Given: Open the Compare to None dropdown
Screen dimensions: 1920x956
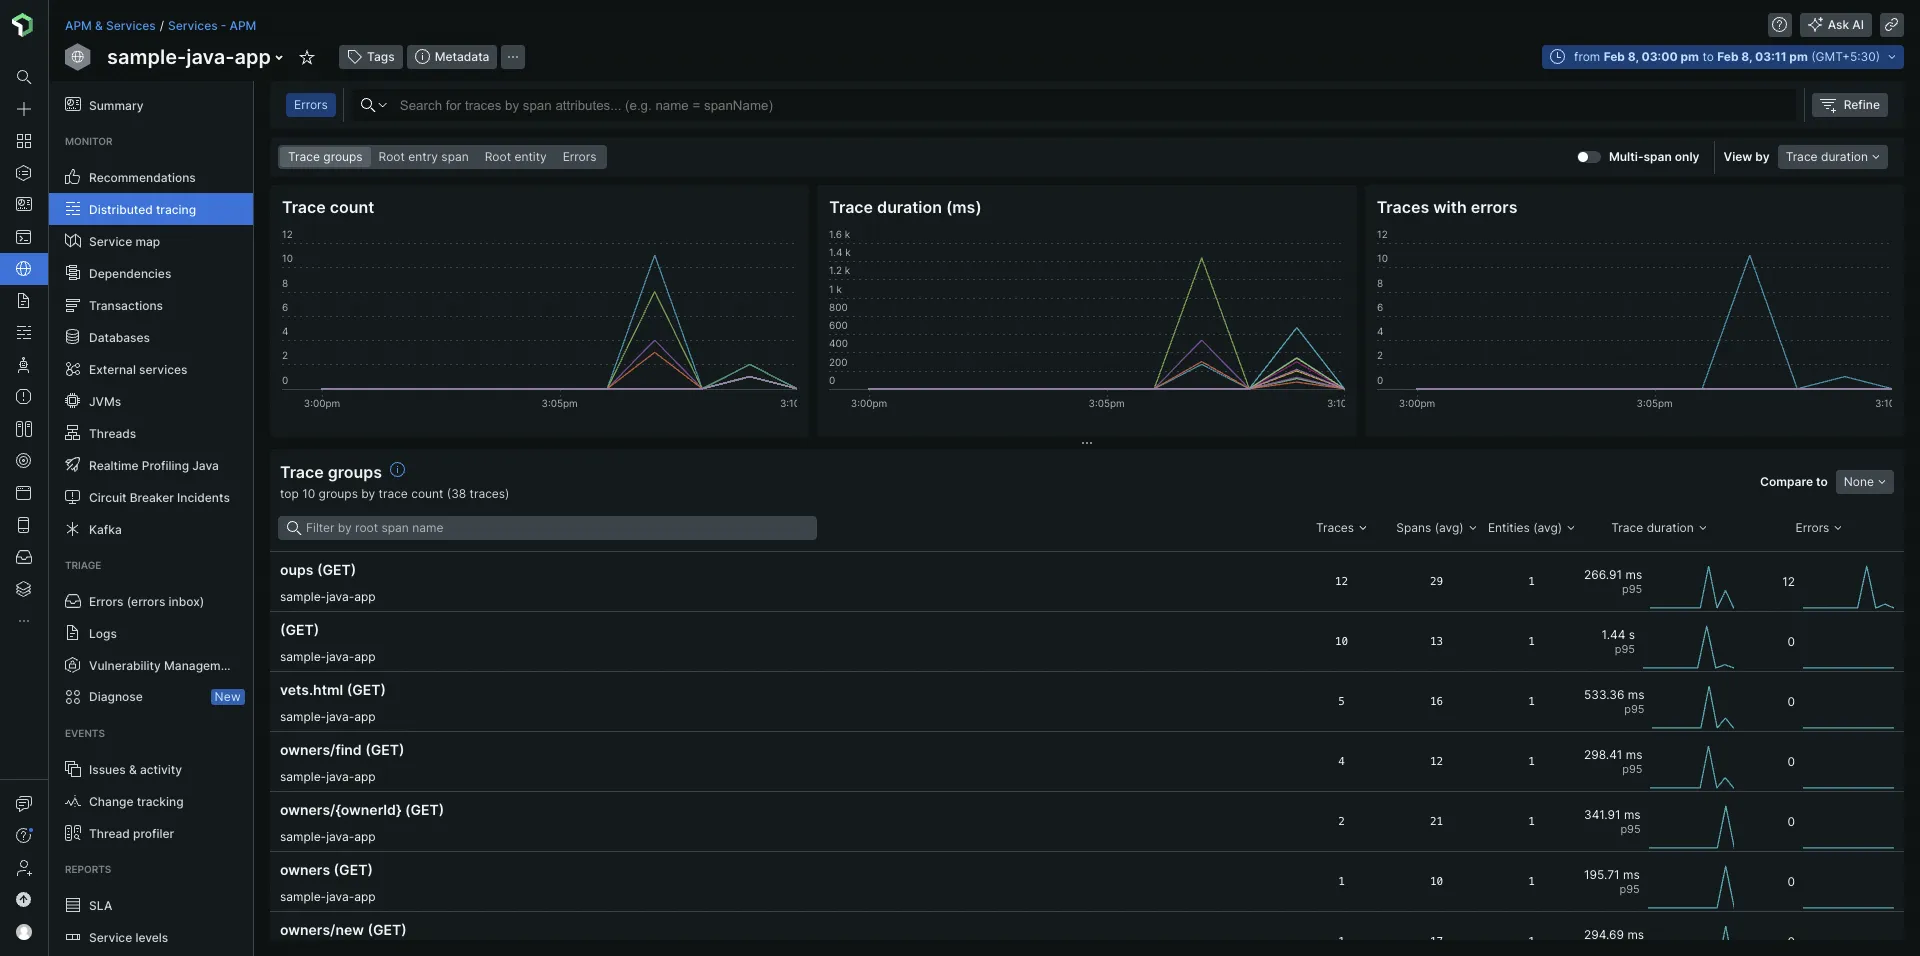Looking at the screenshot, I should click(x=1865, y=482).
